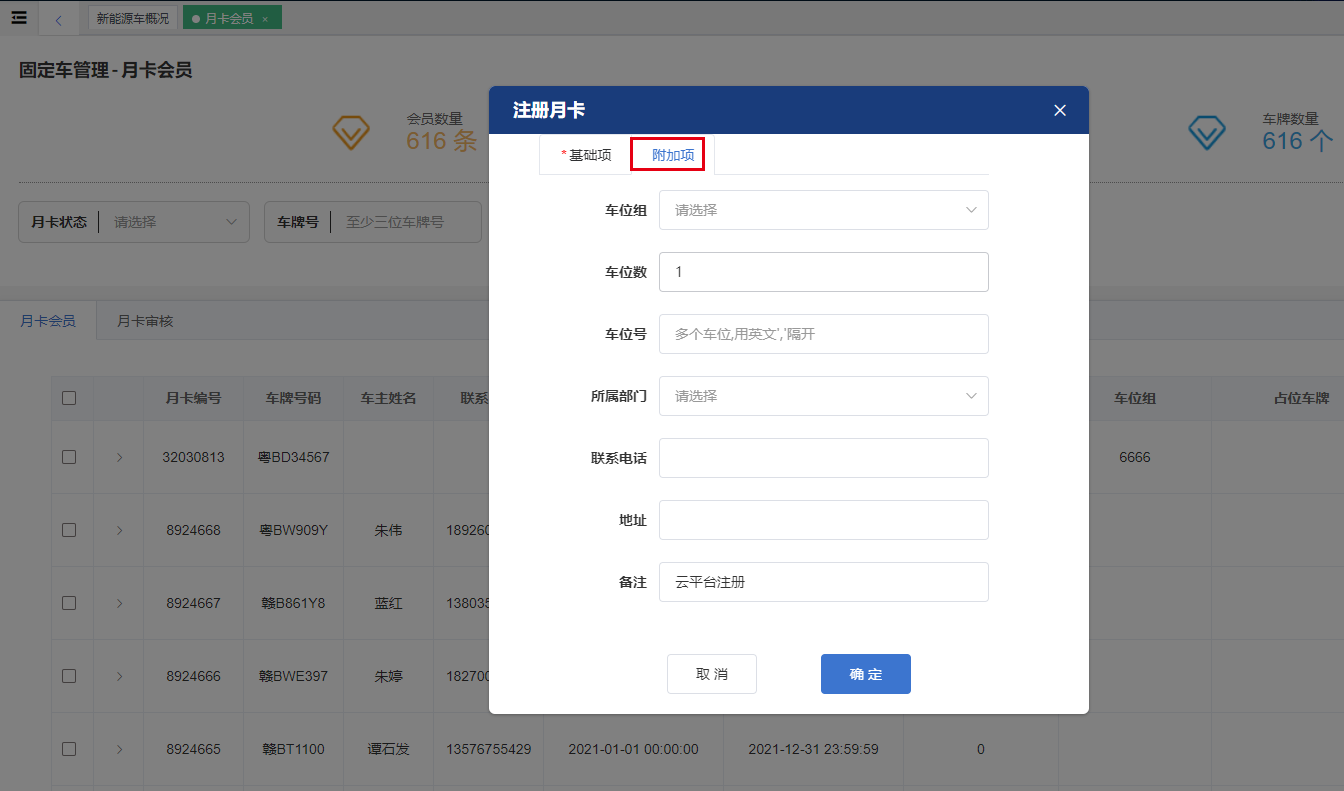
Task: Open the 附加项 tab in dialog
Action: 673,155
